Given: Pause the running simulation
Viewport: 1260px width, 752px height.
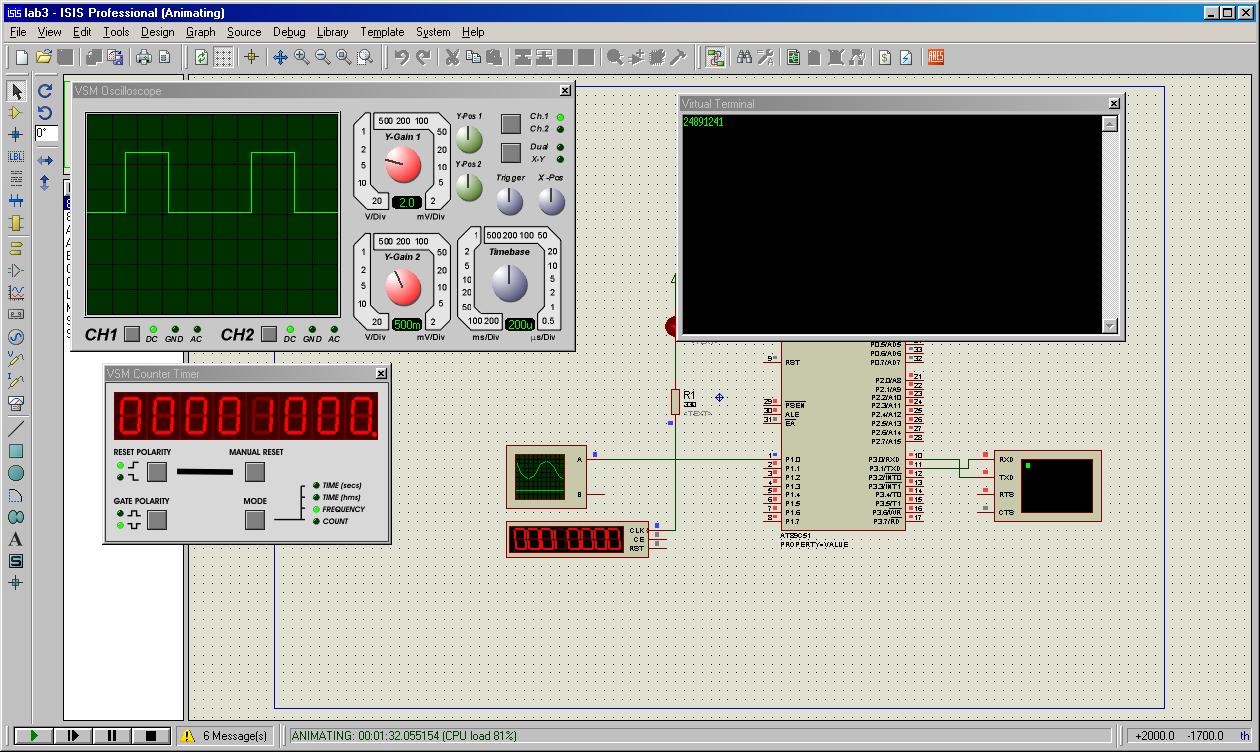Looking at the screenshot, I should 112,735.
